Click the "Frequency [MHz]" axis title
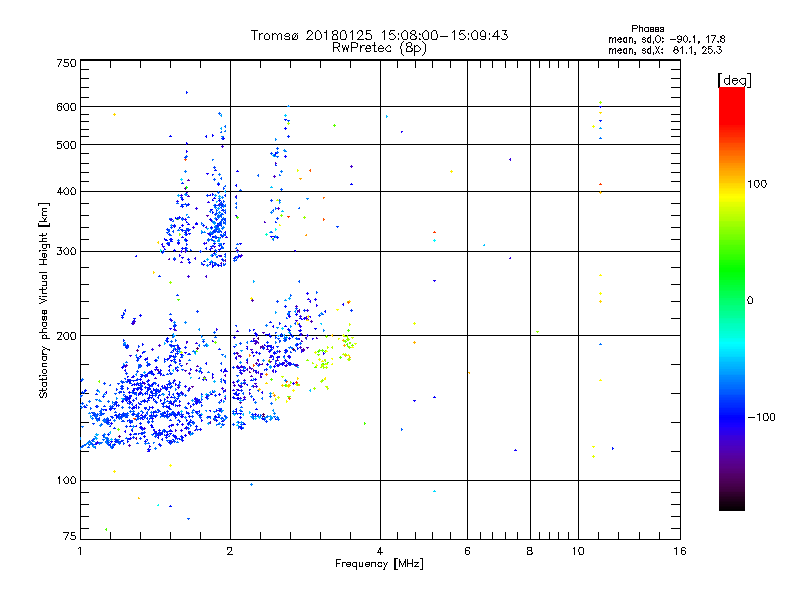The image size is (800, 600). coord(379,564)
